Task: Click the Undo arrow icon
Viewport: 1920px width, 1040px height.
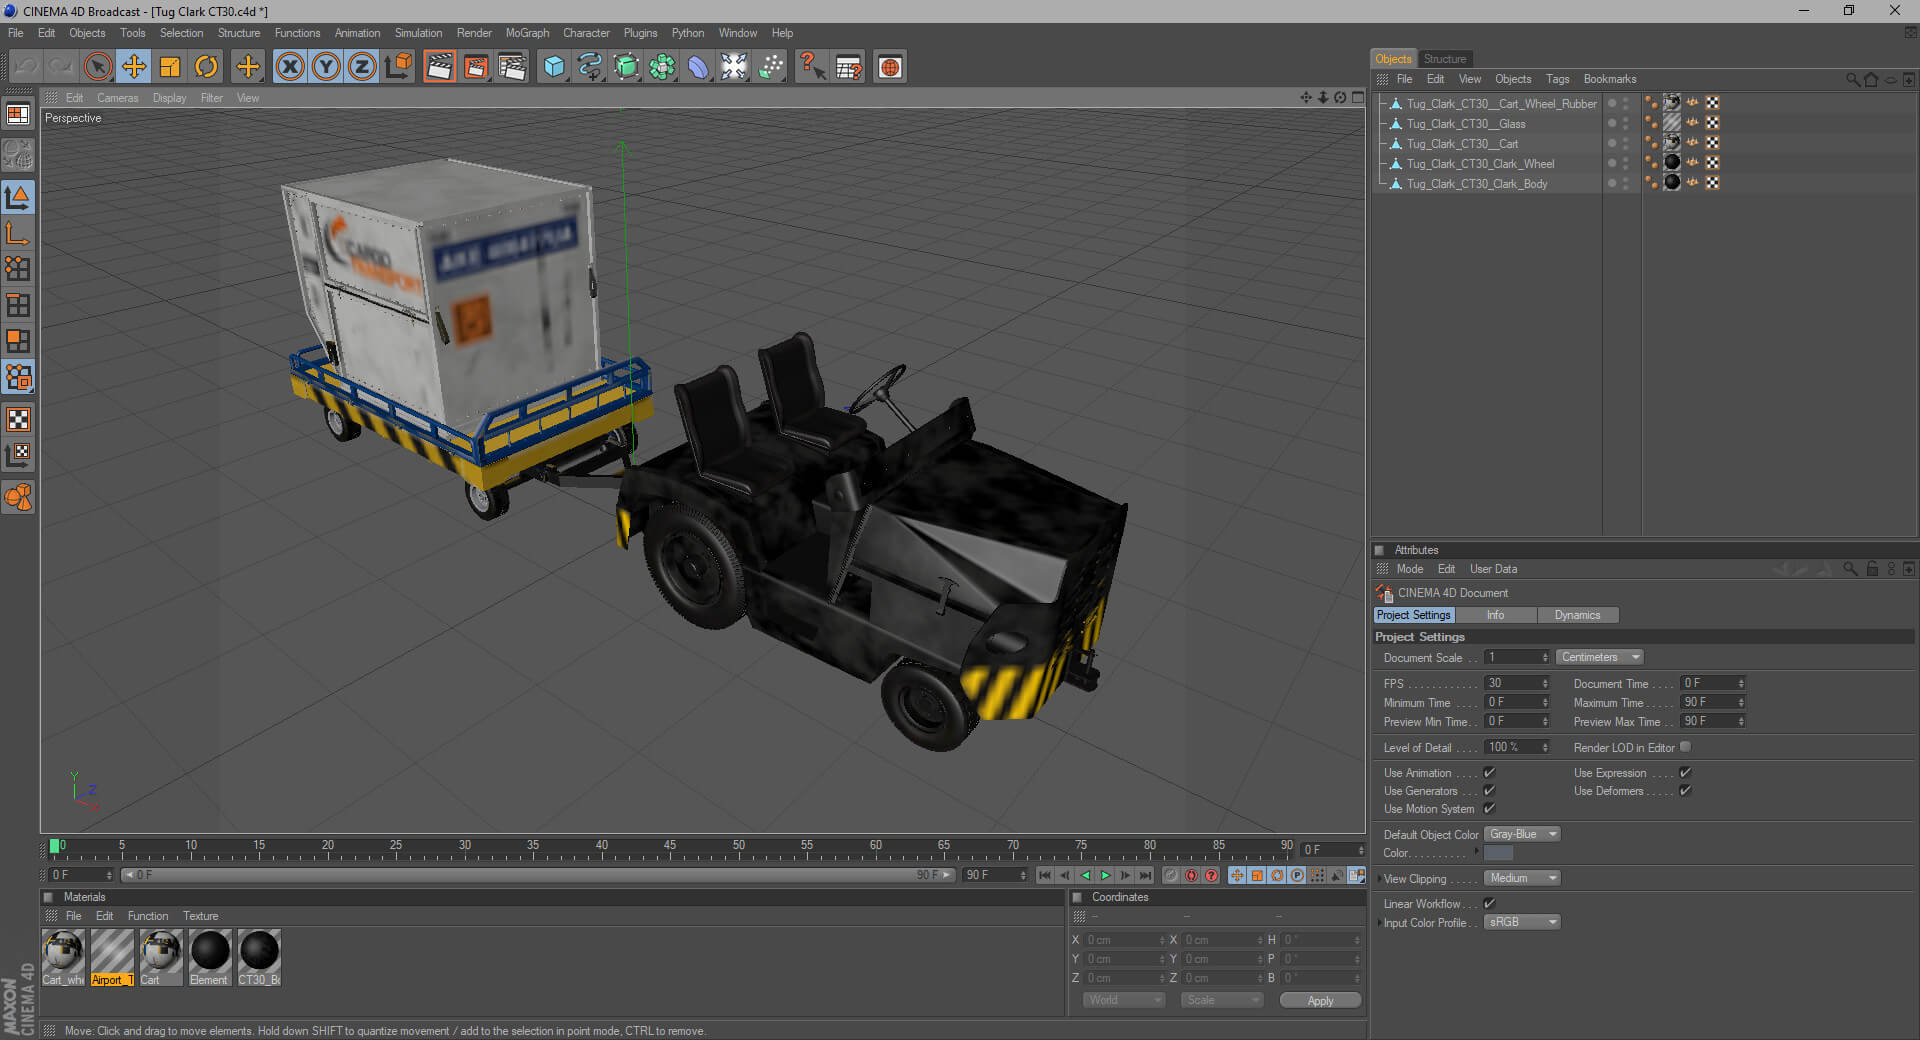Action: (x=26, y=67)
